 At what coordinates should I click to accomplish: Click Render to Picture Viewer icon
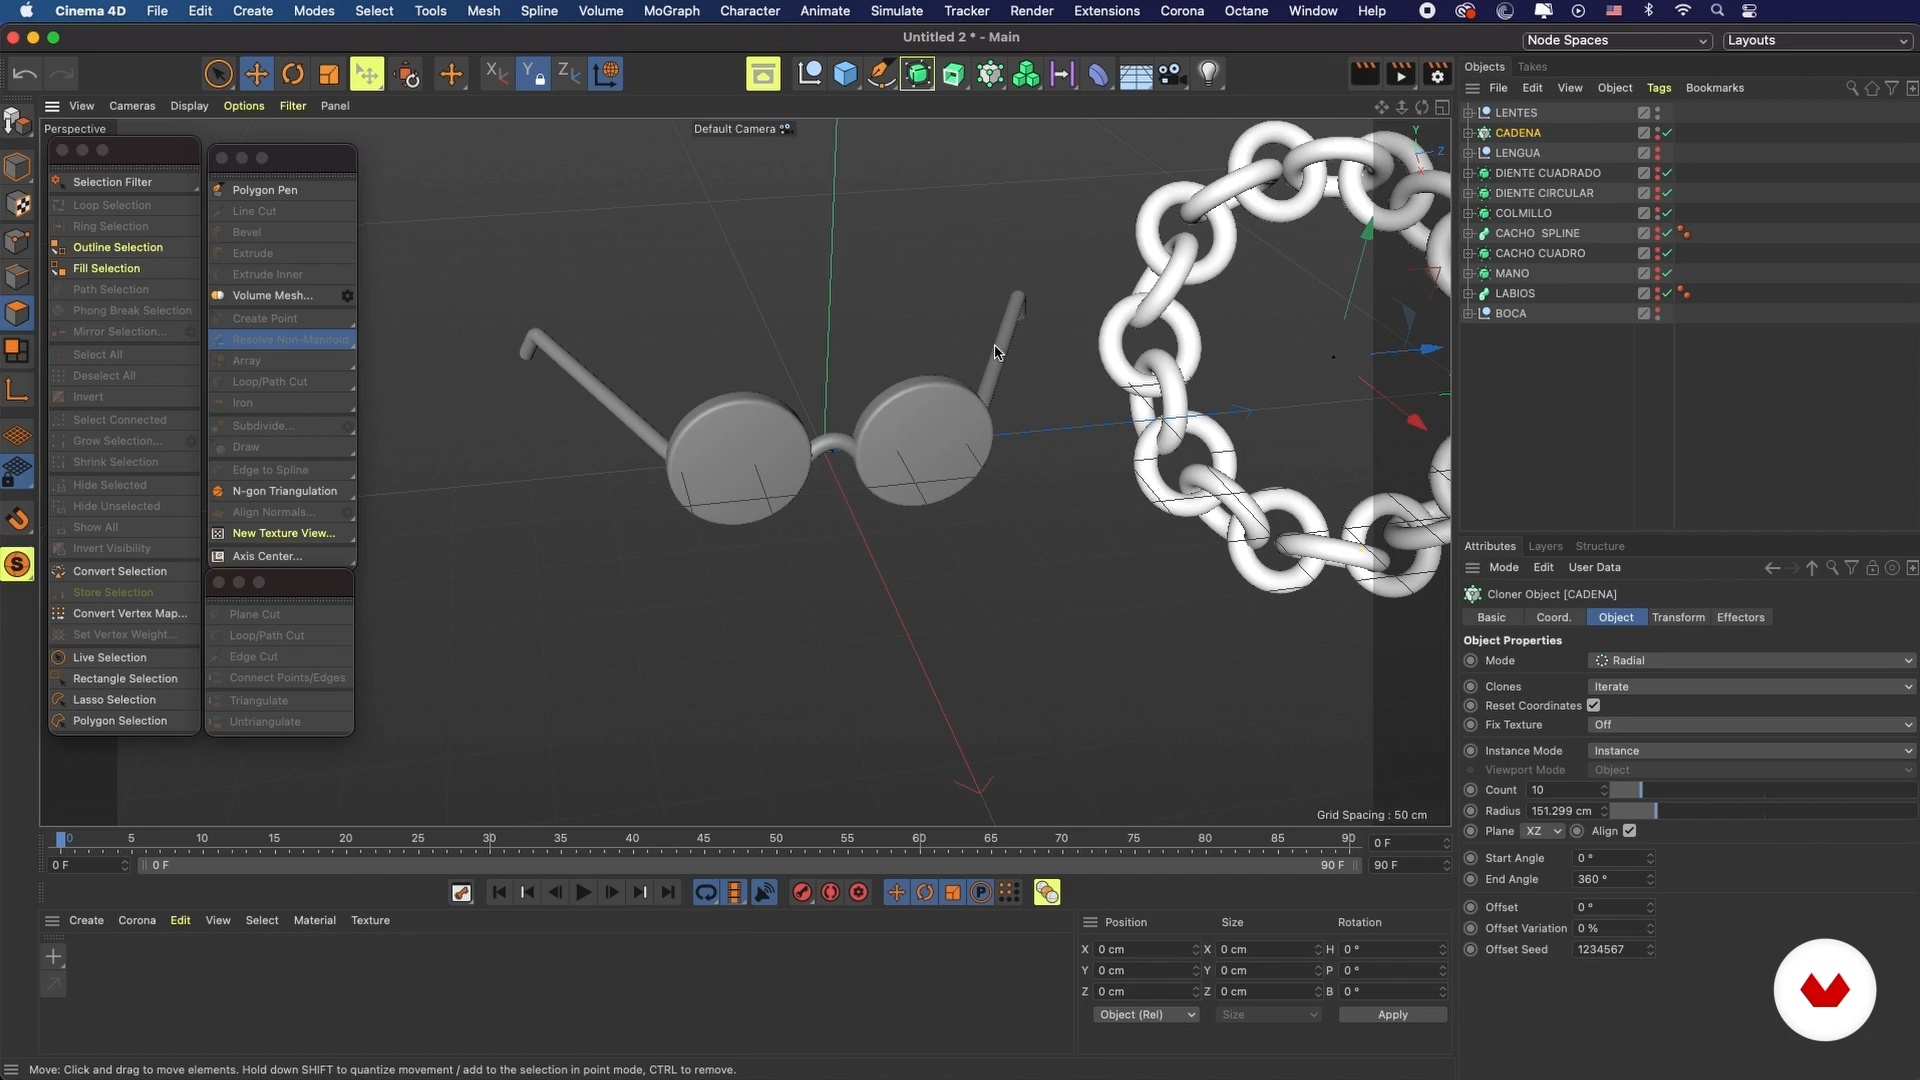[x=1401, y=74]
